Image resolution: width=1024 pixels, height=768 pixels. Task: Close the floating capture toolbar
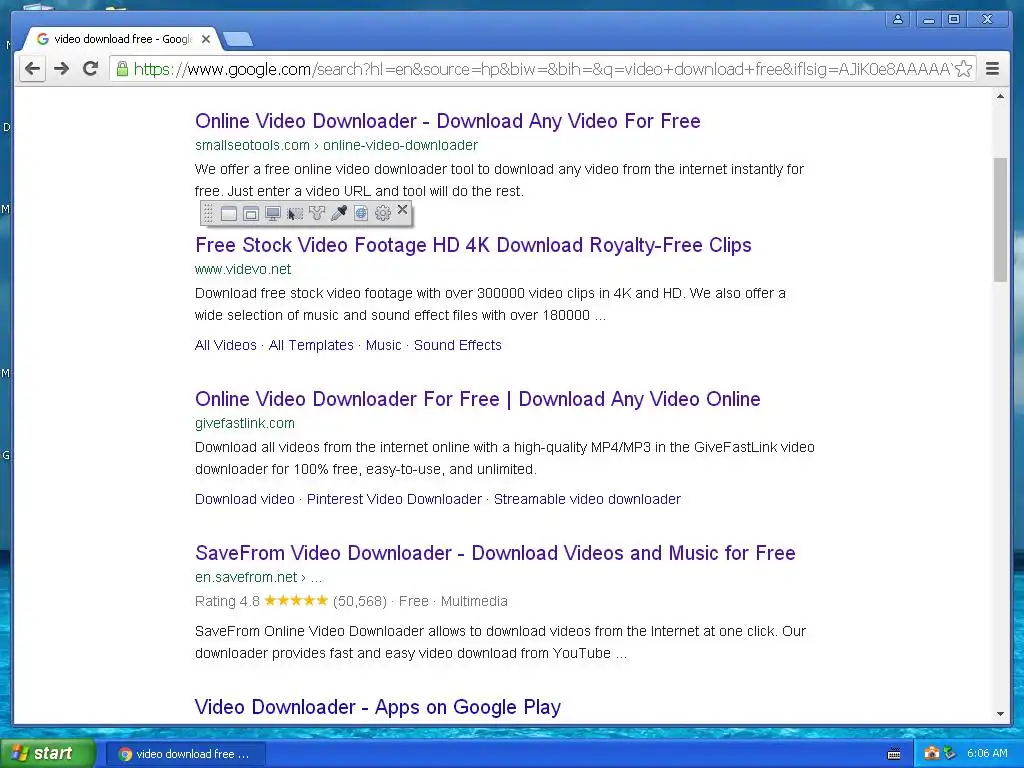pyautogui.click(x=402, y=210)
